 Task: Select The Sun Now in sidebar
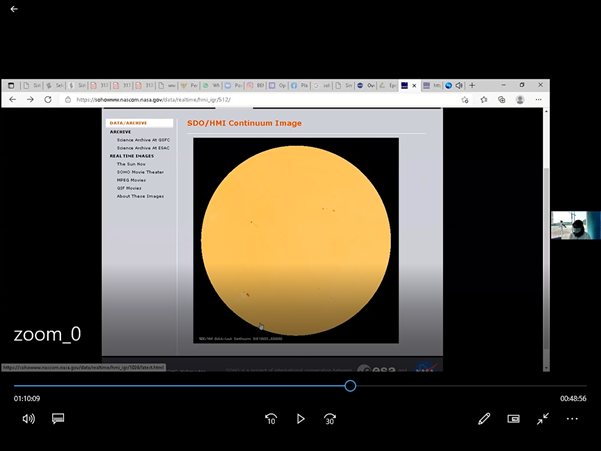click(131, 164)
